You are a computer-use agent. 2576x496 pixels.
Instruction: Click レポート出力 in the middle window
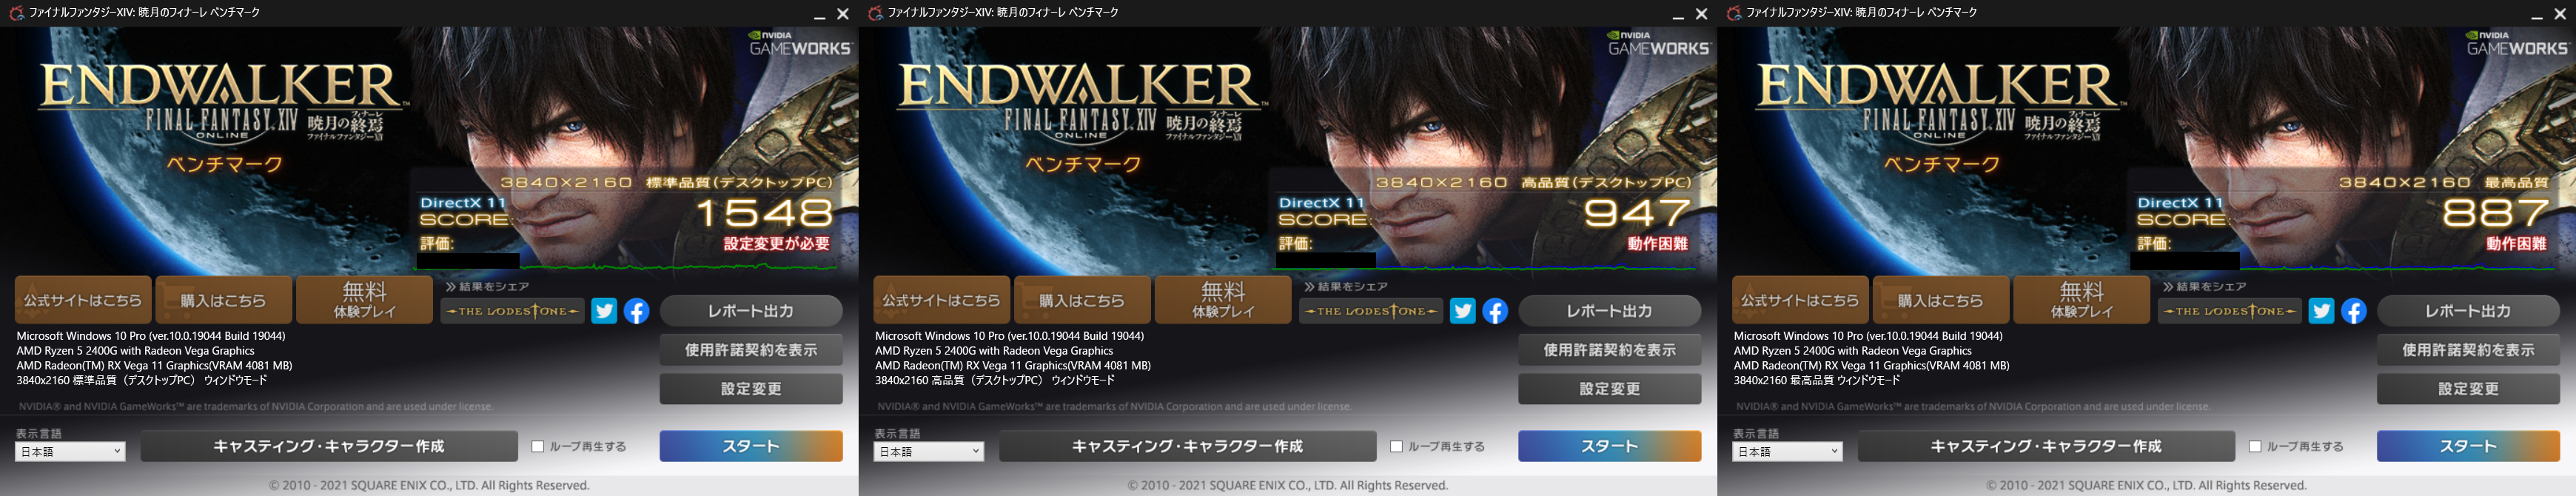coord(1609,311)
